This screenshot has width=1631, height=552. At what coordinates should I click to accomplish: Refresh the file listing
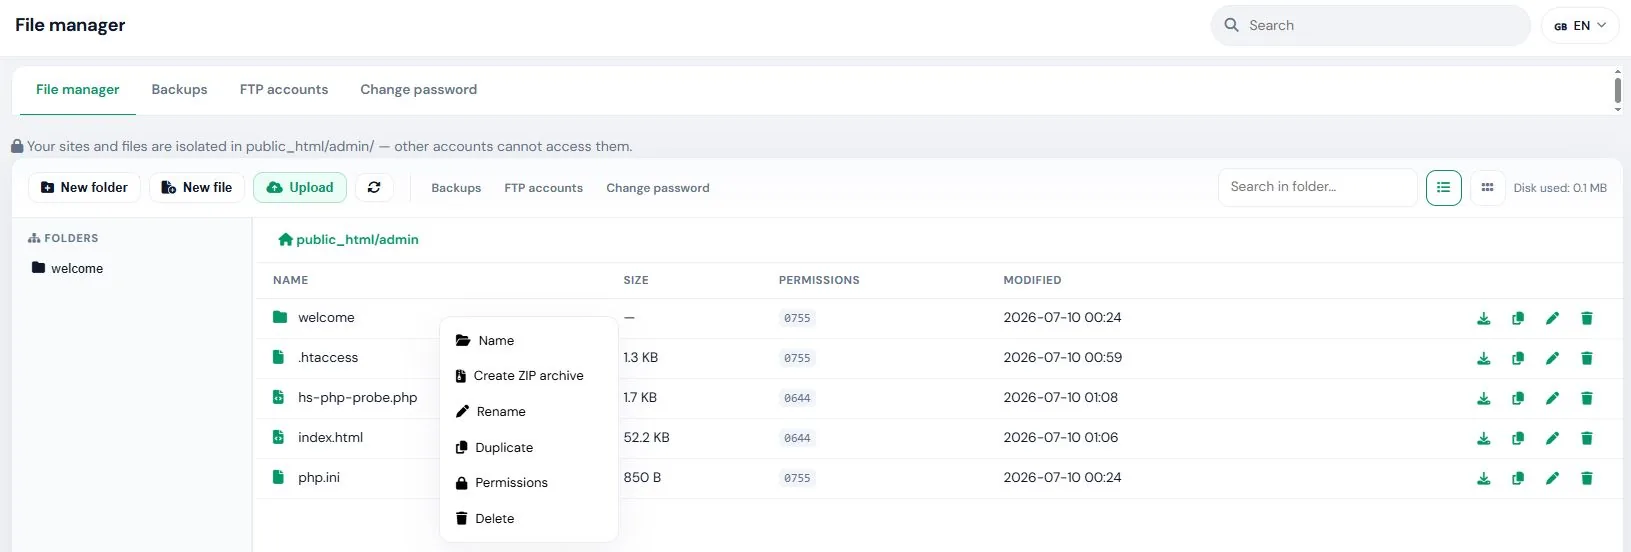(x=374, y=187)
